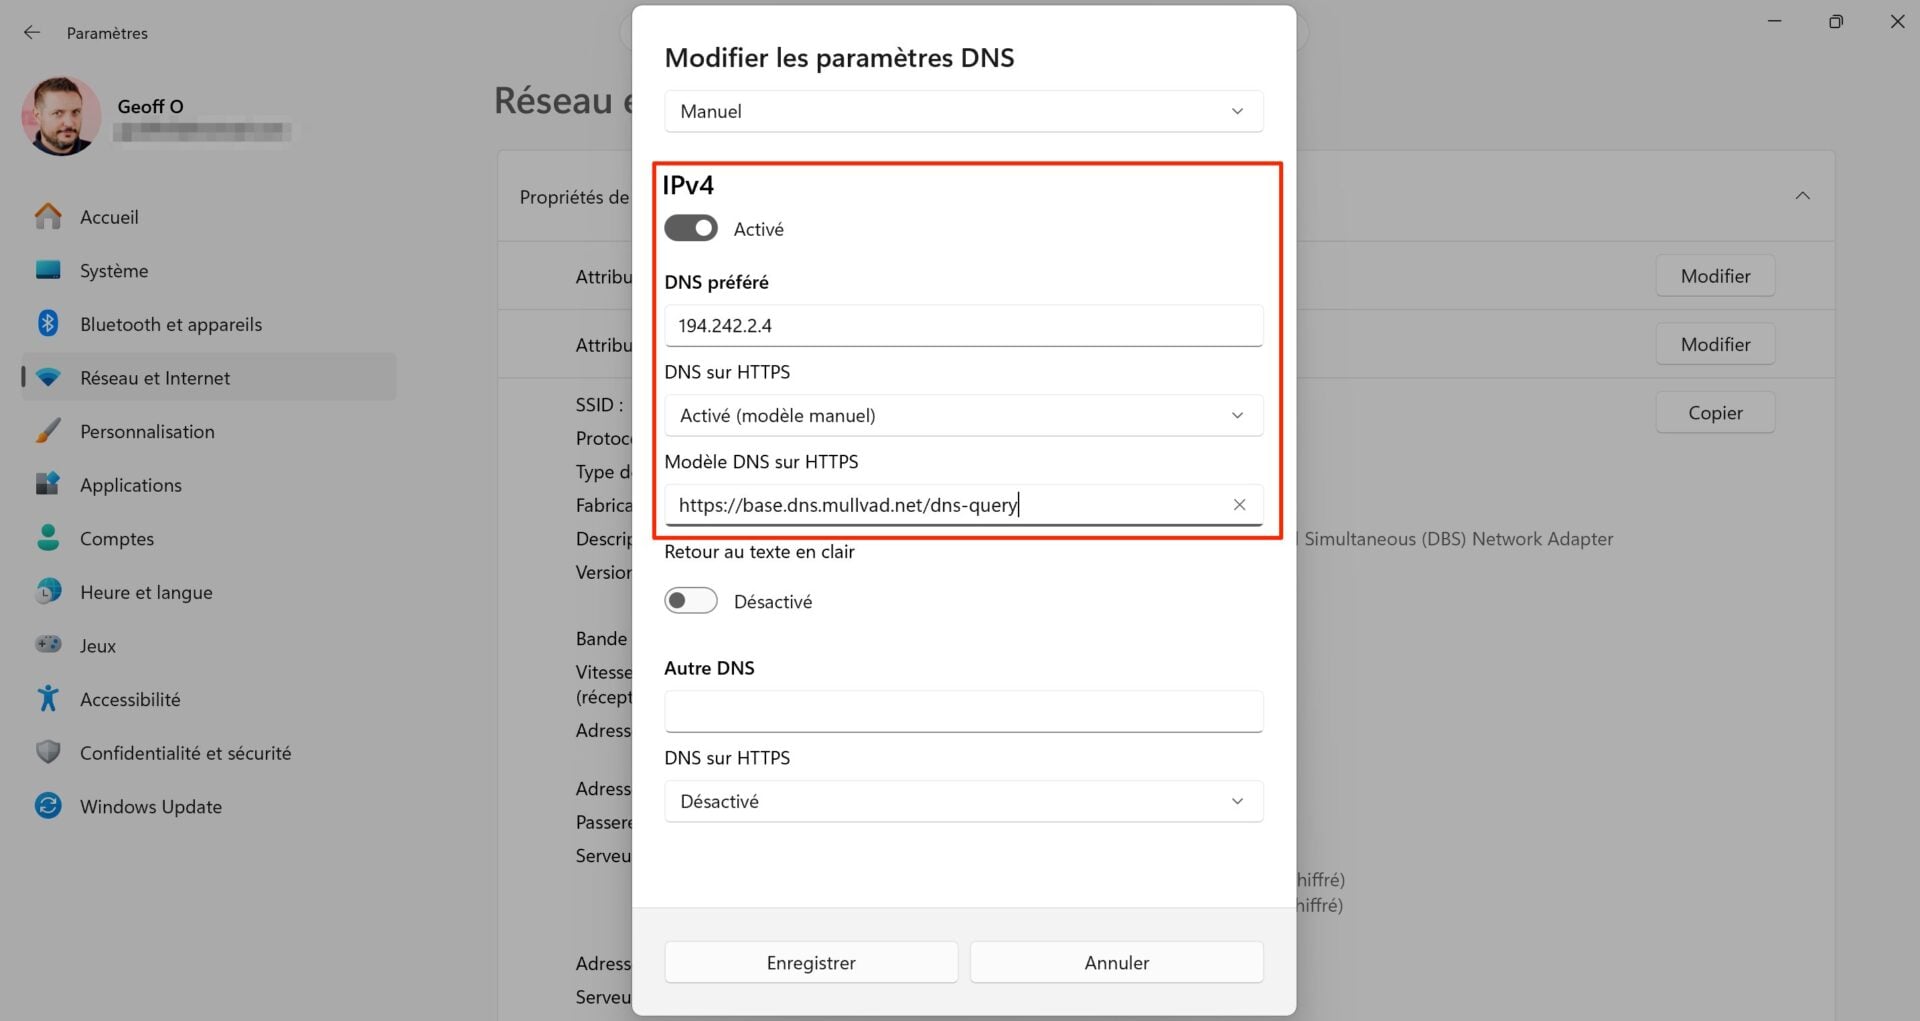Open the preferred DNS sur HTTPS dropdown
1920x1021 pixels.
click(963, 415)
